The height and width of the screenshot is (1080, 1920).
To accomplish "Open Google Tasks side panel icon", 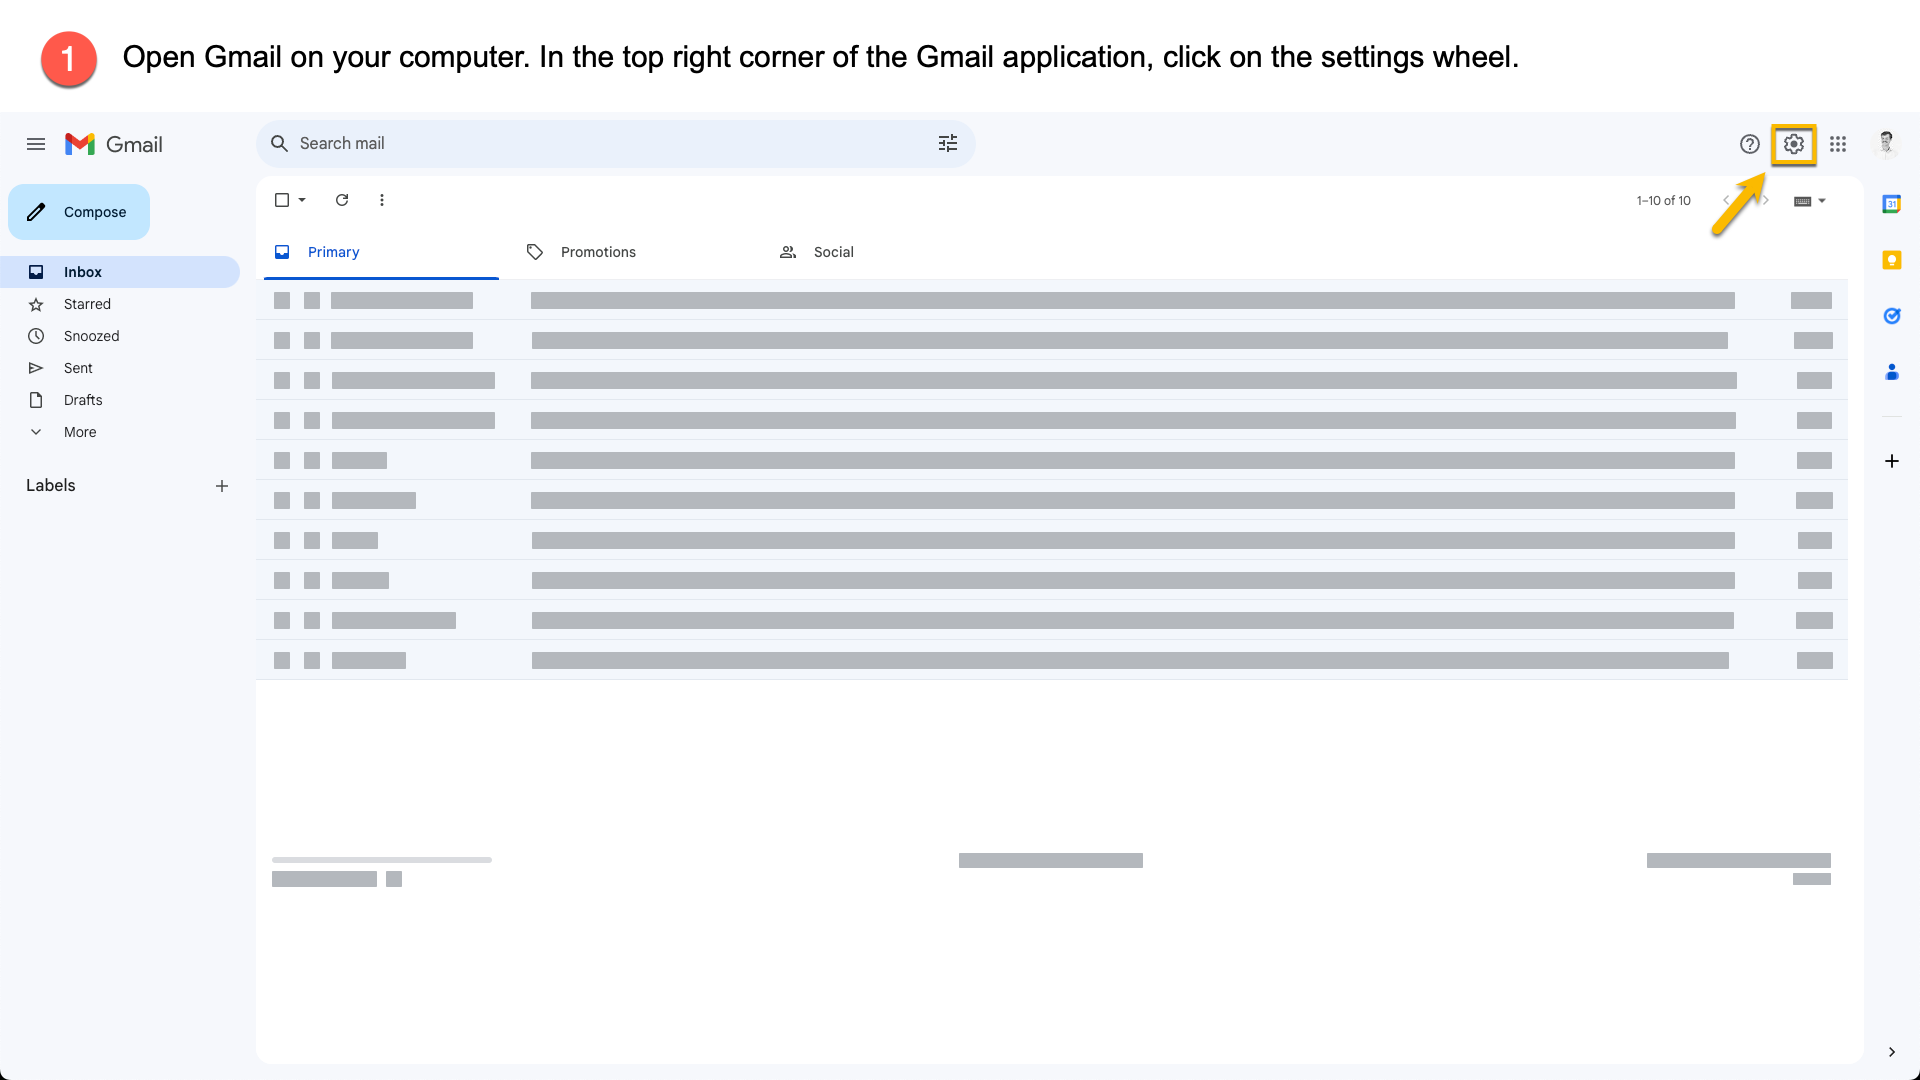I will click(1891, 316).
